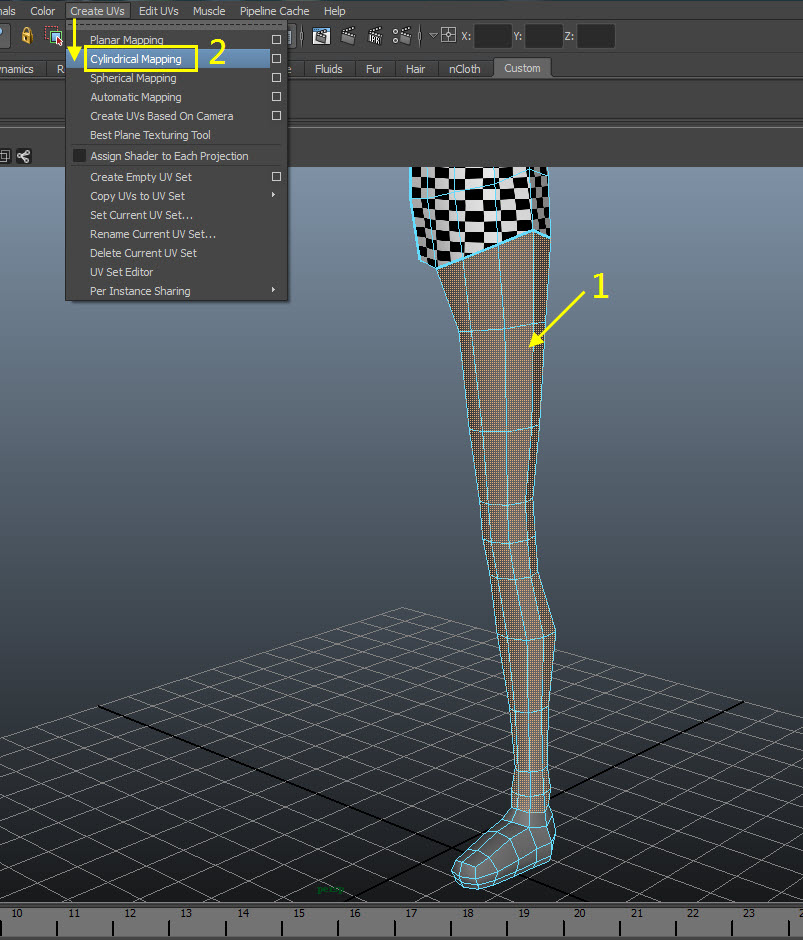This screenshot has width=803, height=940.
Task: Start an IPR render
Action: click(x=375, y=36)
